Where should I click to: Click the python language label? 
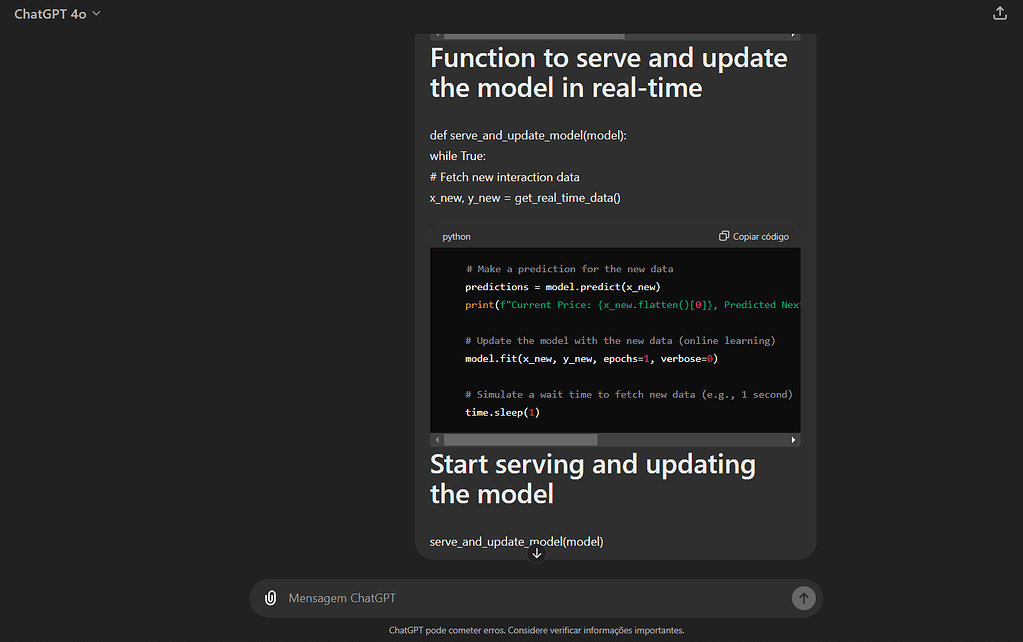click(456, 236)
